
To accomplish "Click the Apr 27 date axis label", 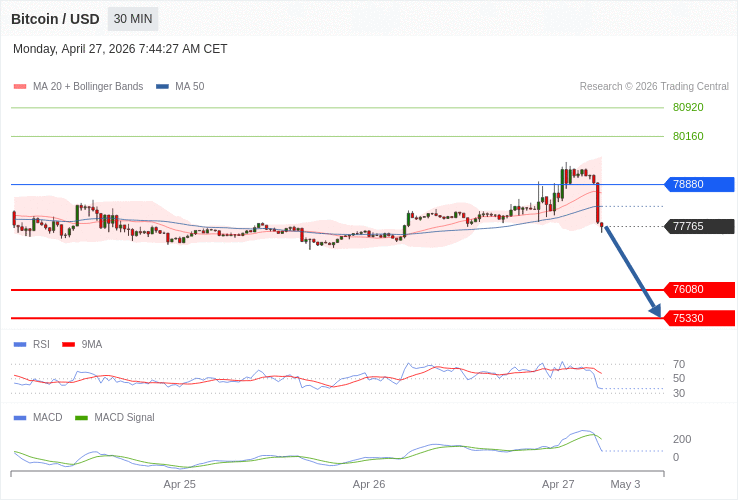I will coord(558,484).
